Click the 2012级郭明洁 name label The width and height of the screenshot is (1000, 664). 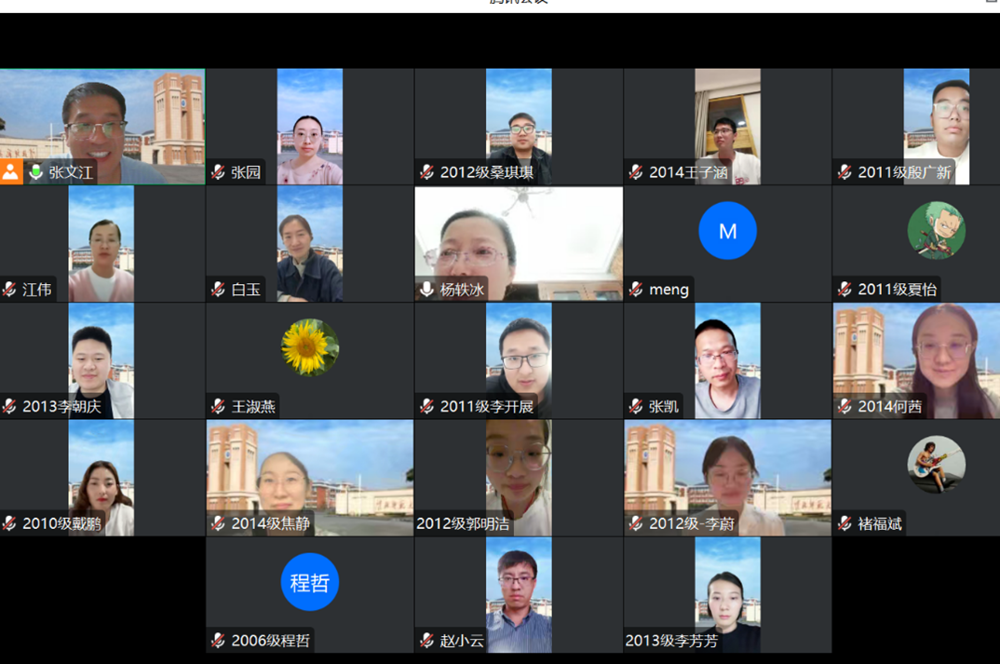click(463, 523)
